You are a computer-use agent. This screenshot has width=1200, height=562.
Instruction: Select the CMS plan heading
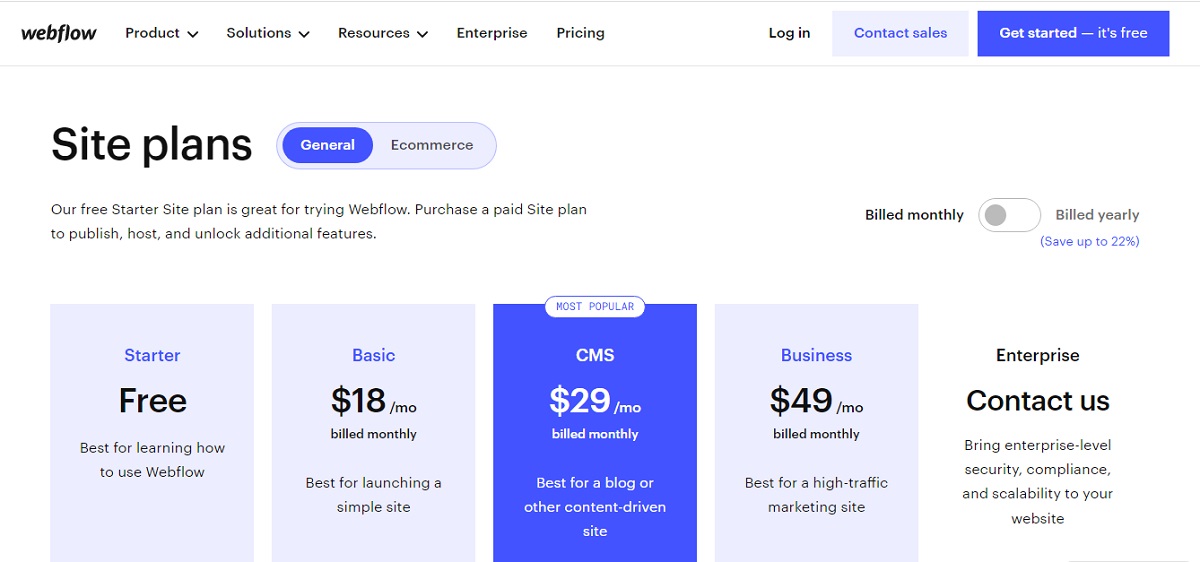point(595,355)
